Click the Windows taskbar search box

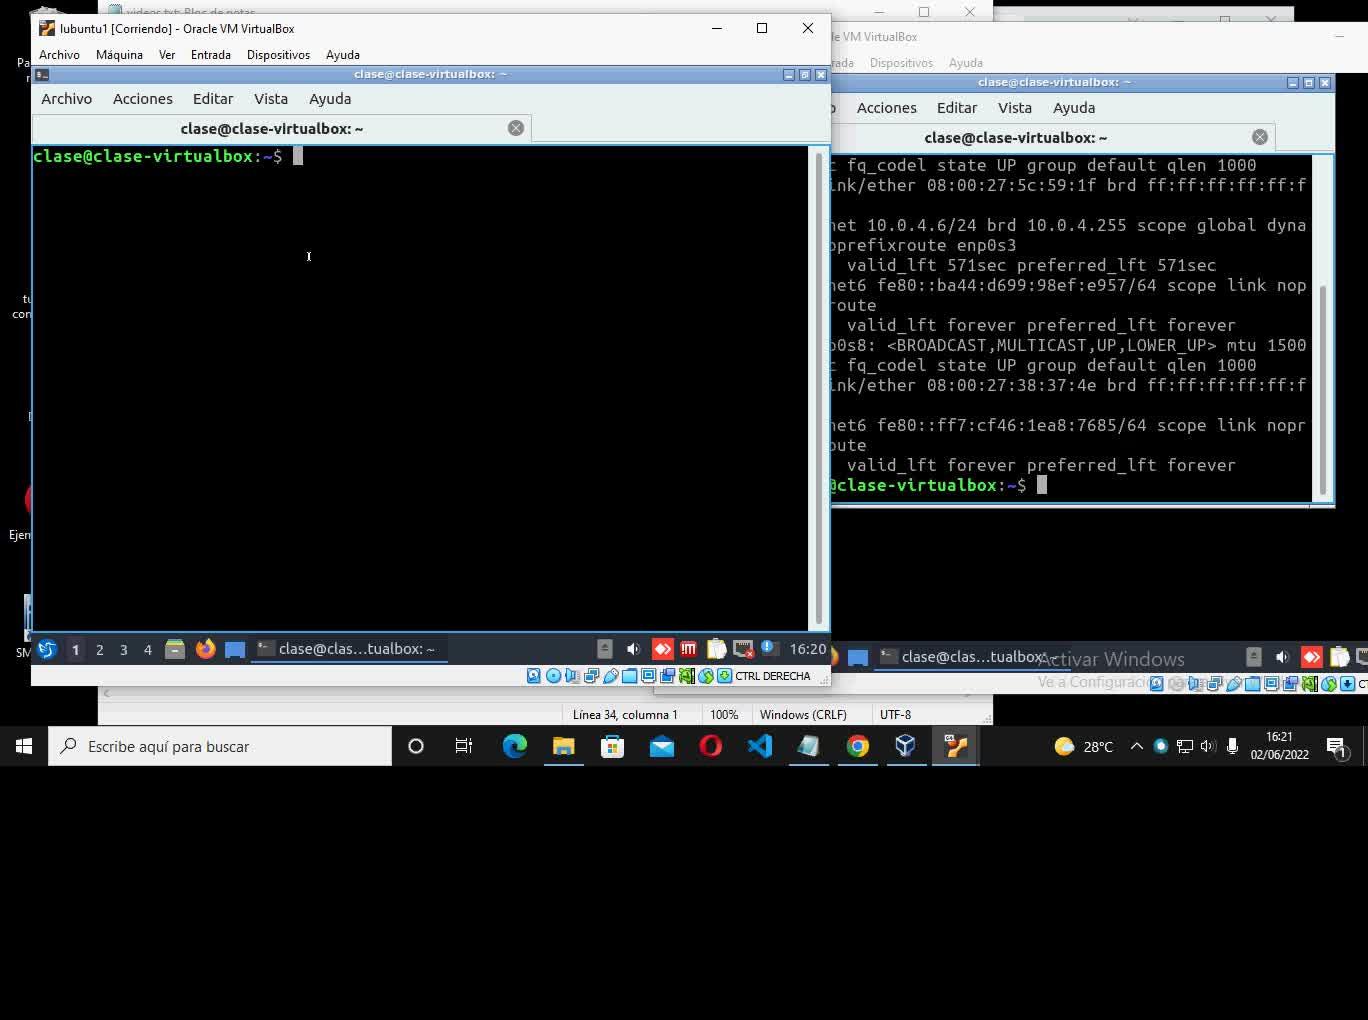[220, 746]
